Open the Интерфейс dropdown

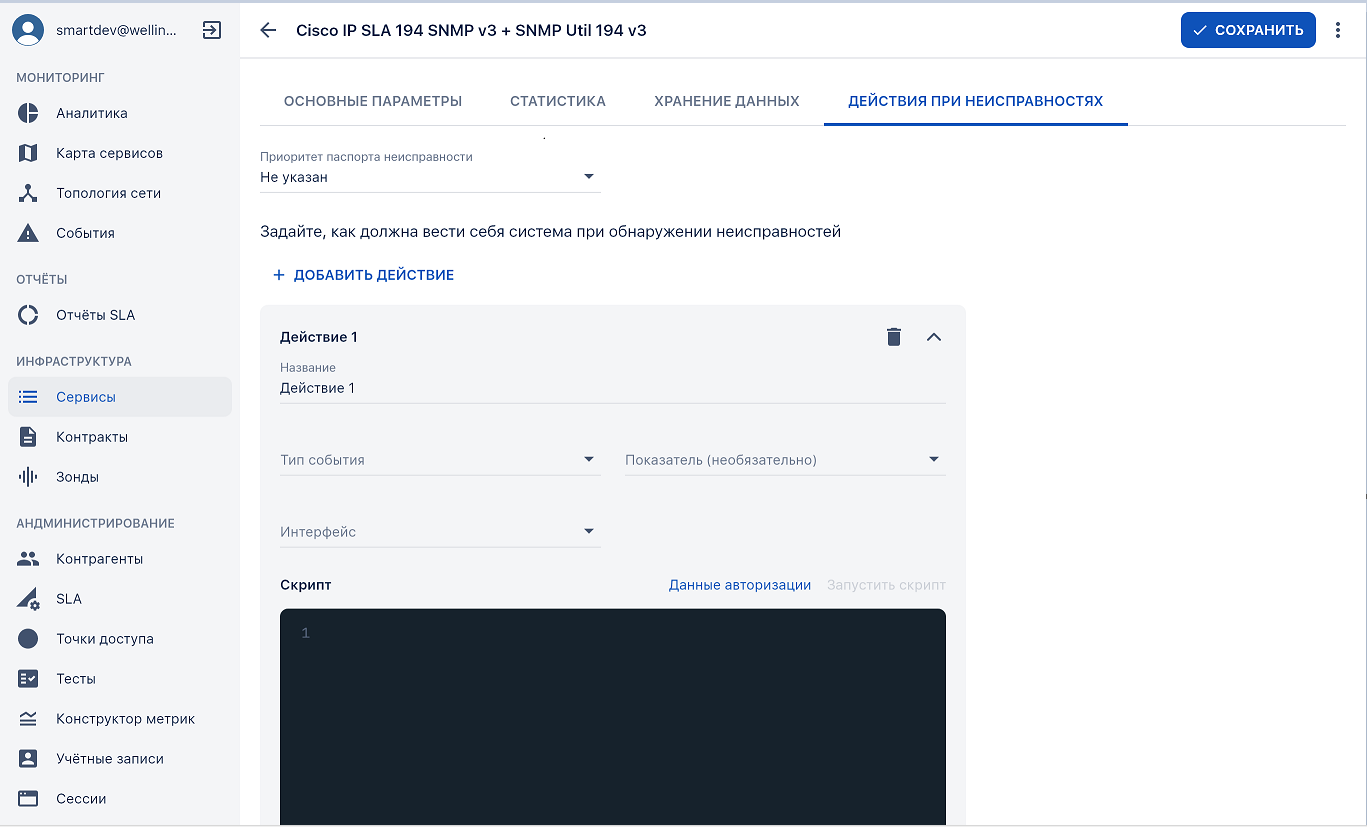pyautogui.click(x=440, y=532)
